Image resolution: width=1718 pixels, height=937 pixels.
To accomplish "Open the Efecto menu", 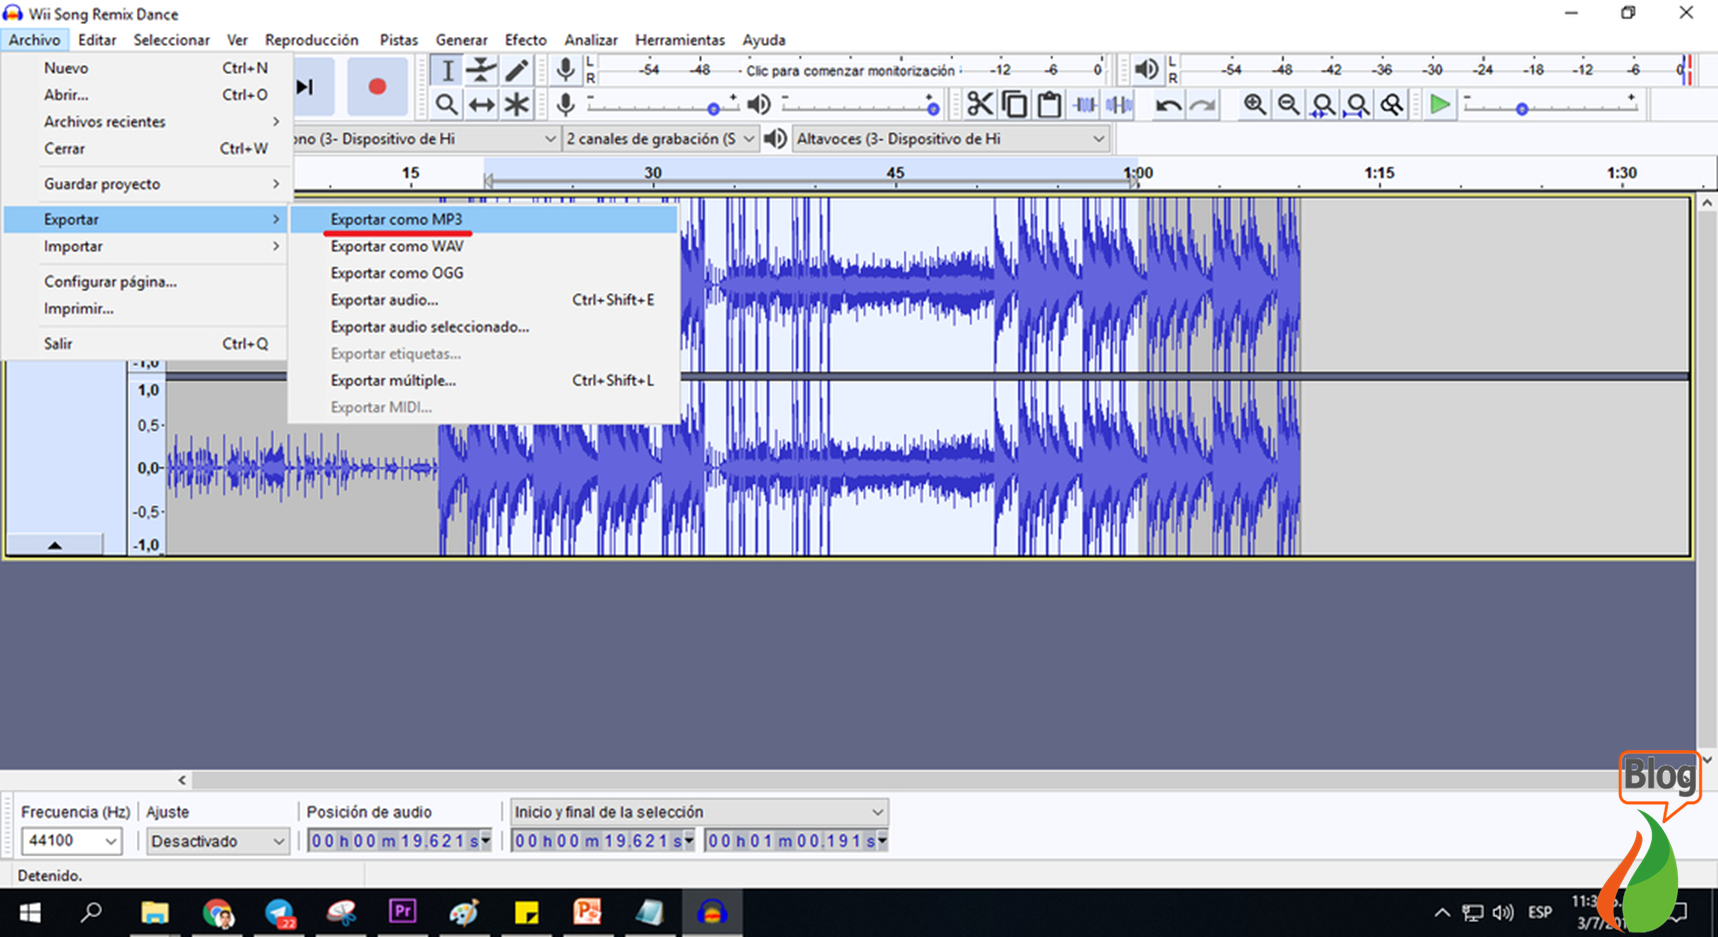I will coord(525,40).
